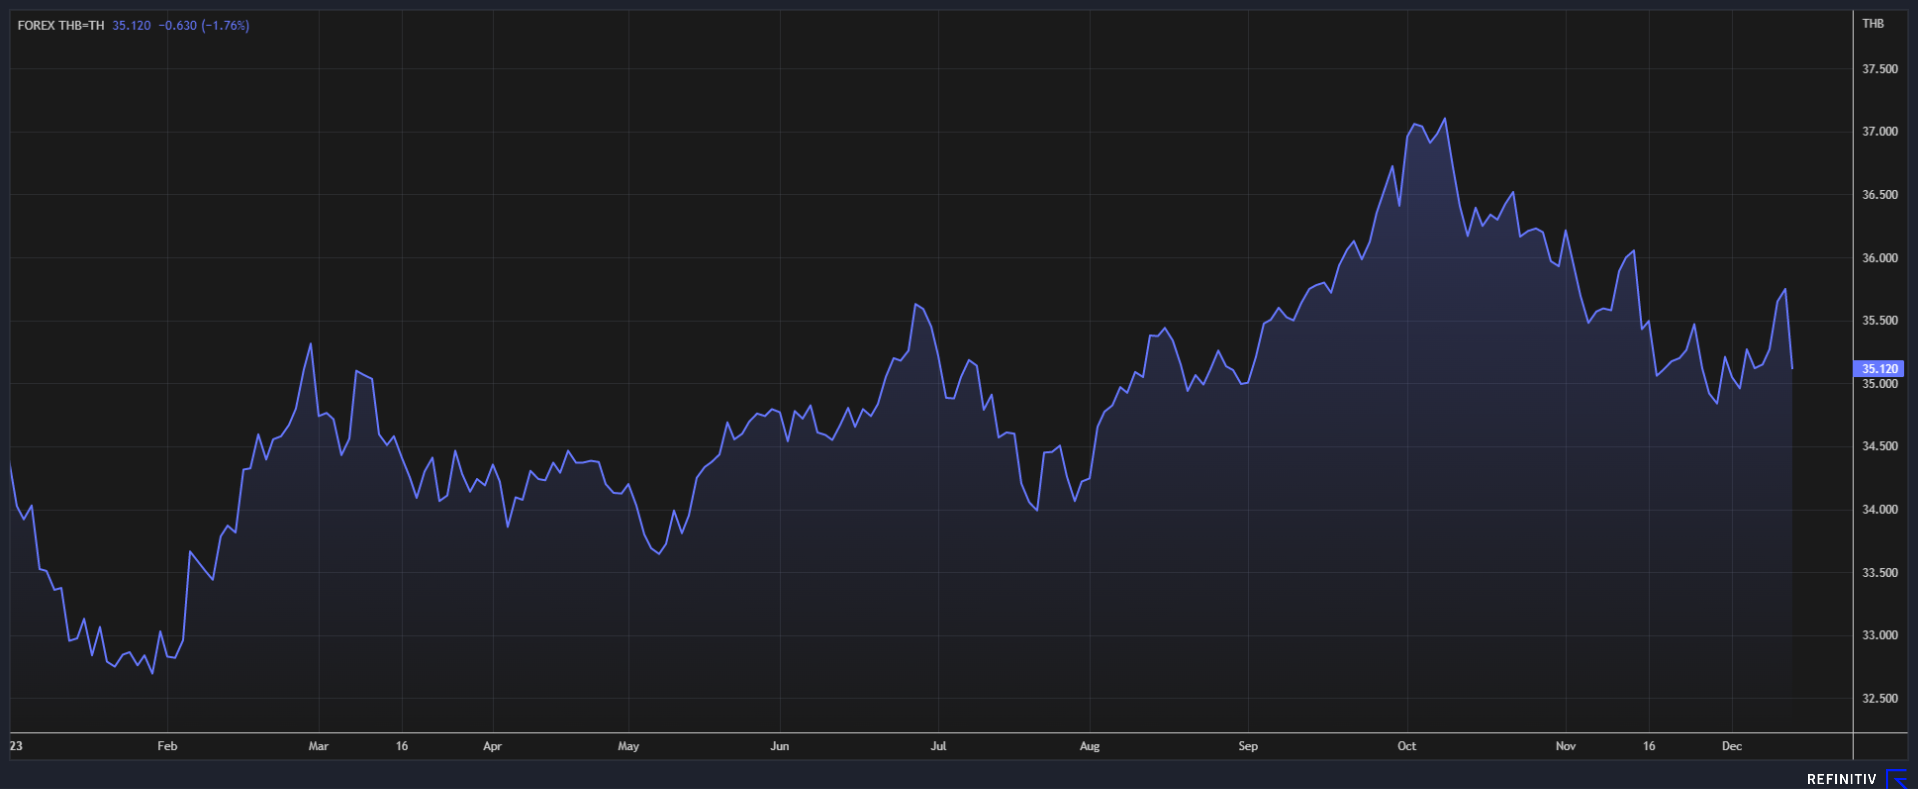Click the Jul label on time axis

(938, 746)
